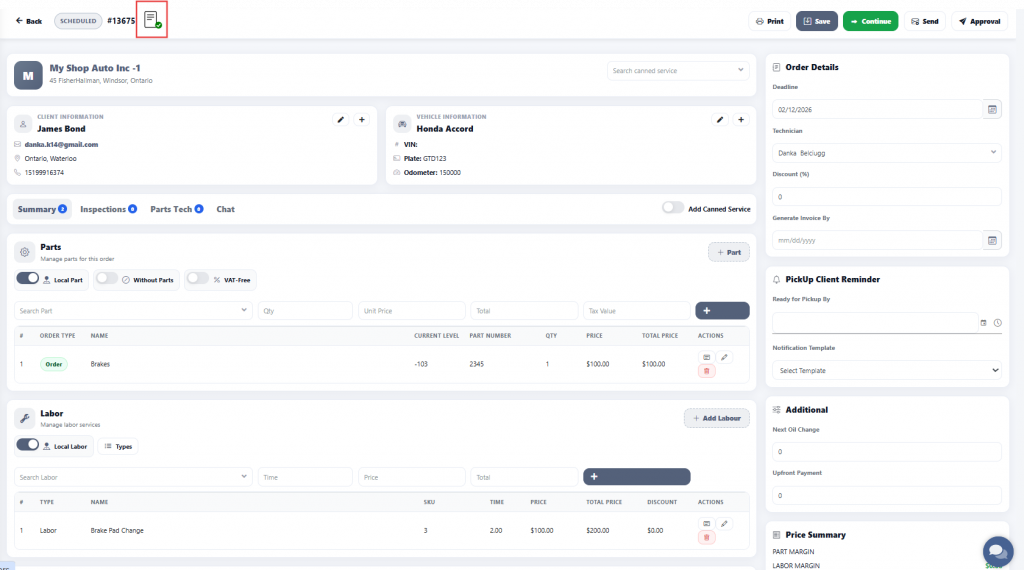Open the chat support bubble
The width and height of the screenshot is (1024, 570).
tap(997, 551)
